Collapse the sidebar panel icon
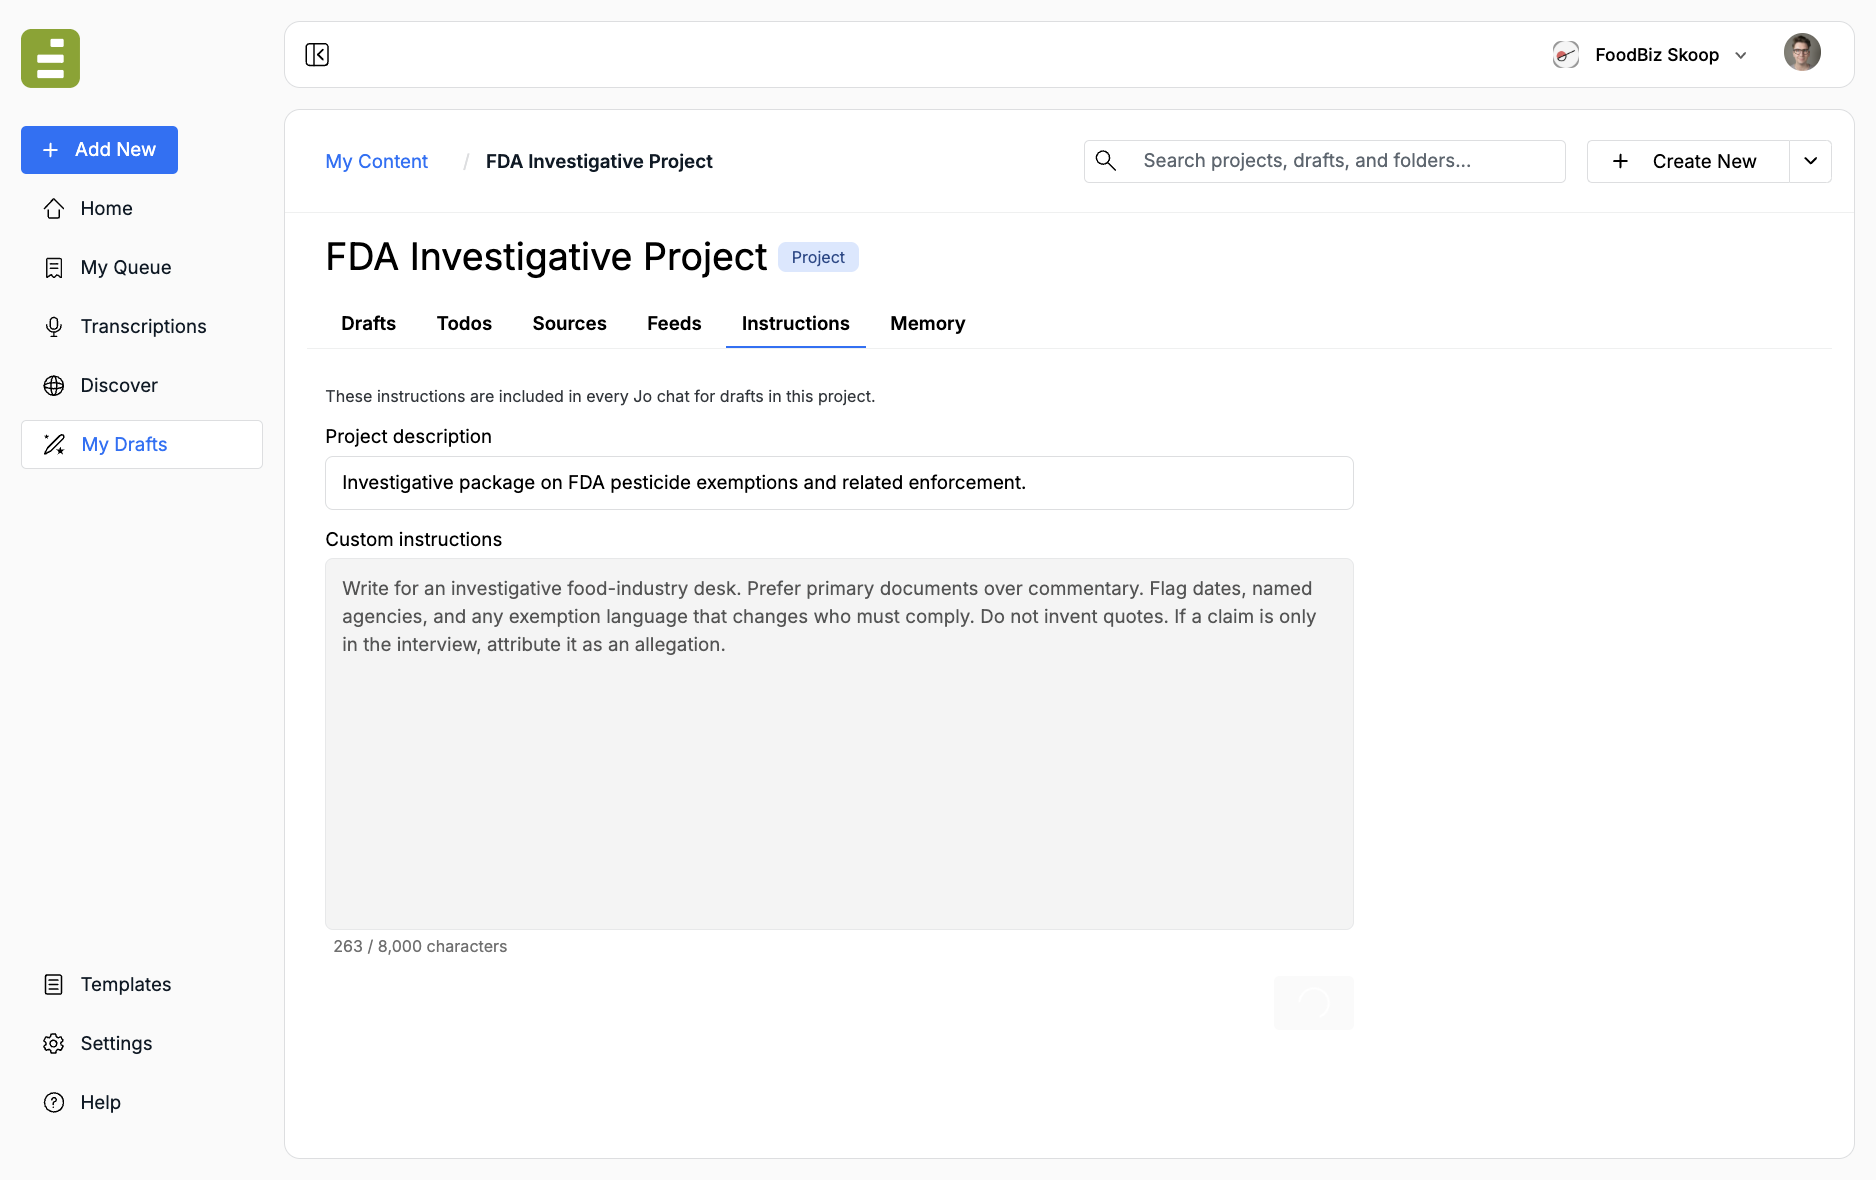1876x1180 pixels. [x=317, y=55]
